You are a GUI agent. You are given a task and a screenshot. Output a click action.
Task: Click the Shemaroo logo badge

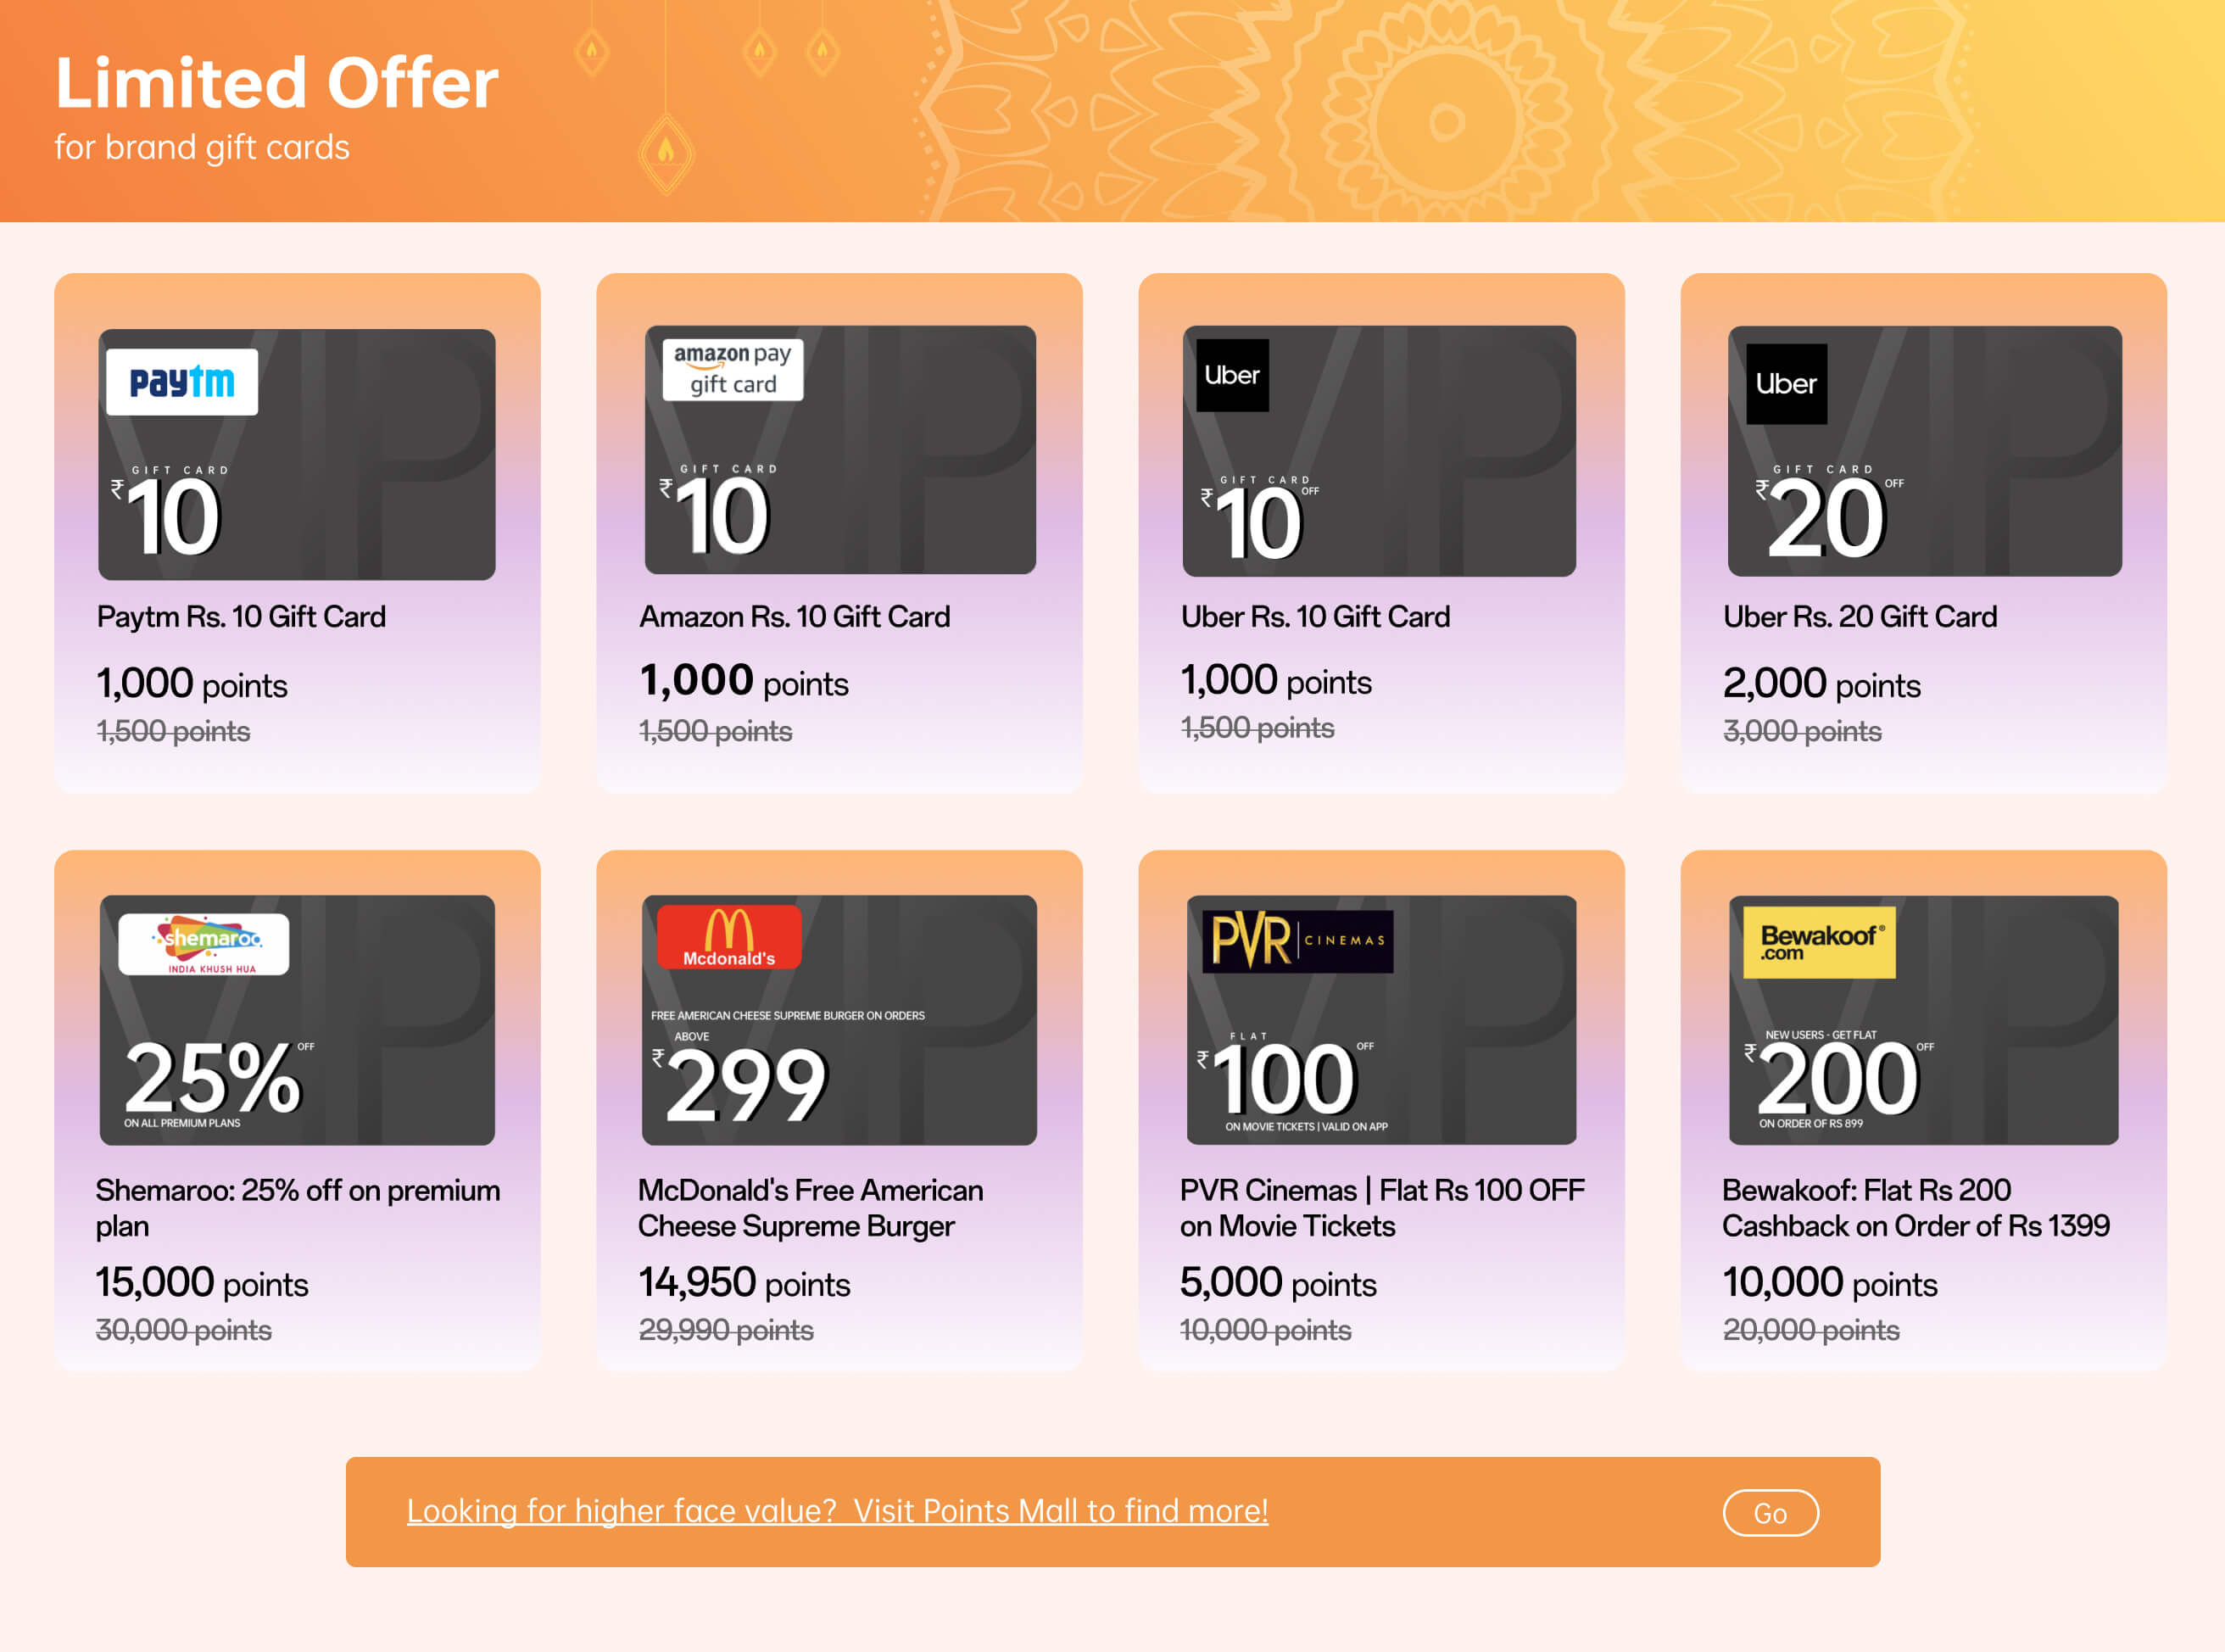coord(204,943)
